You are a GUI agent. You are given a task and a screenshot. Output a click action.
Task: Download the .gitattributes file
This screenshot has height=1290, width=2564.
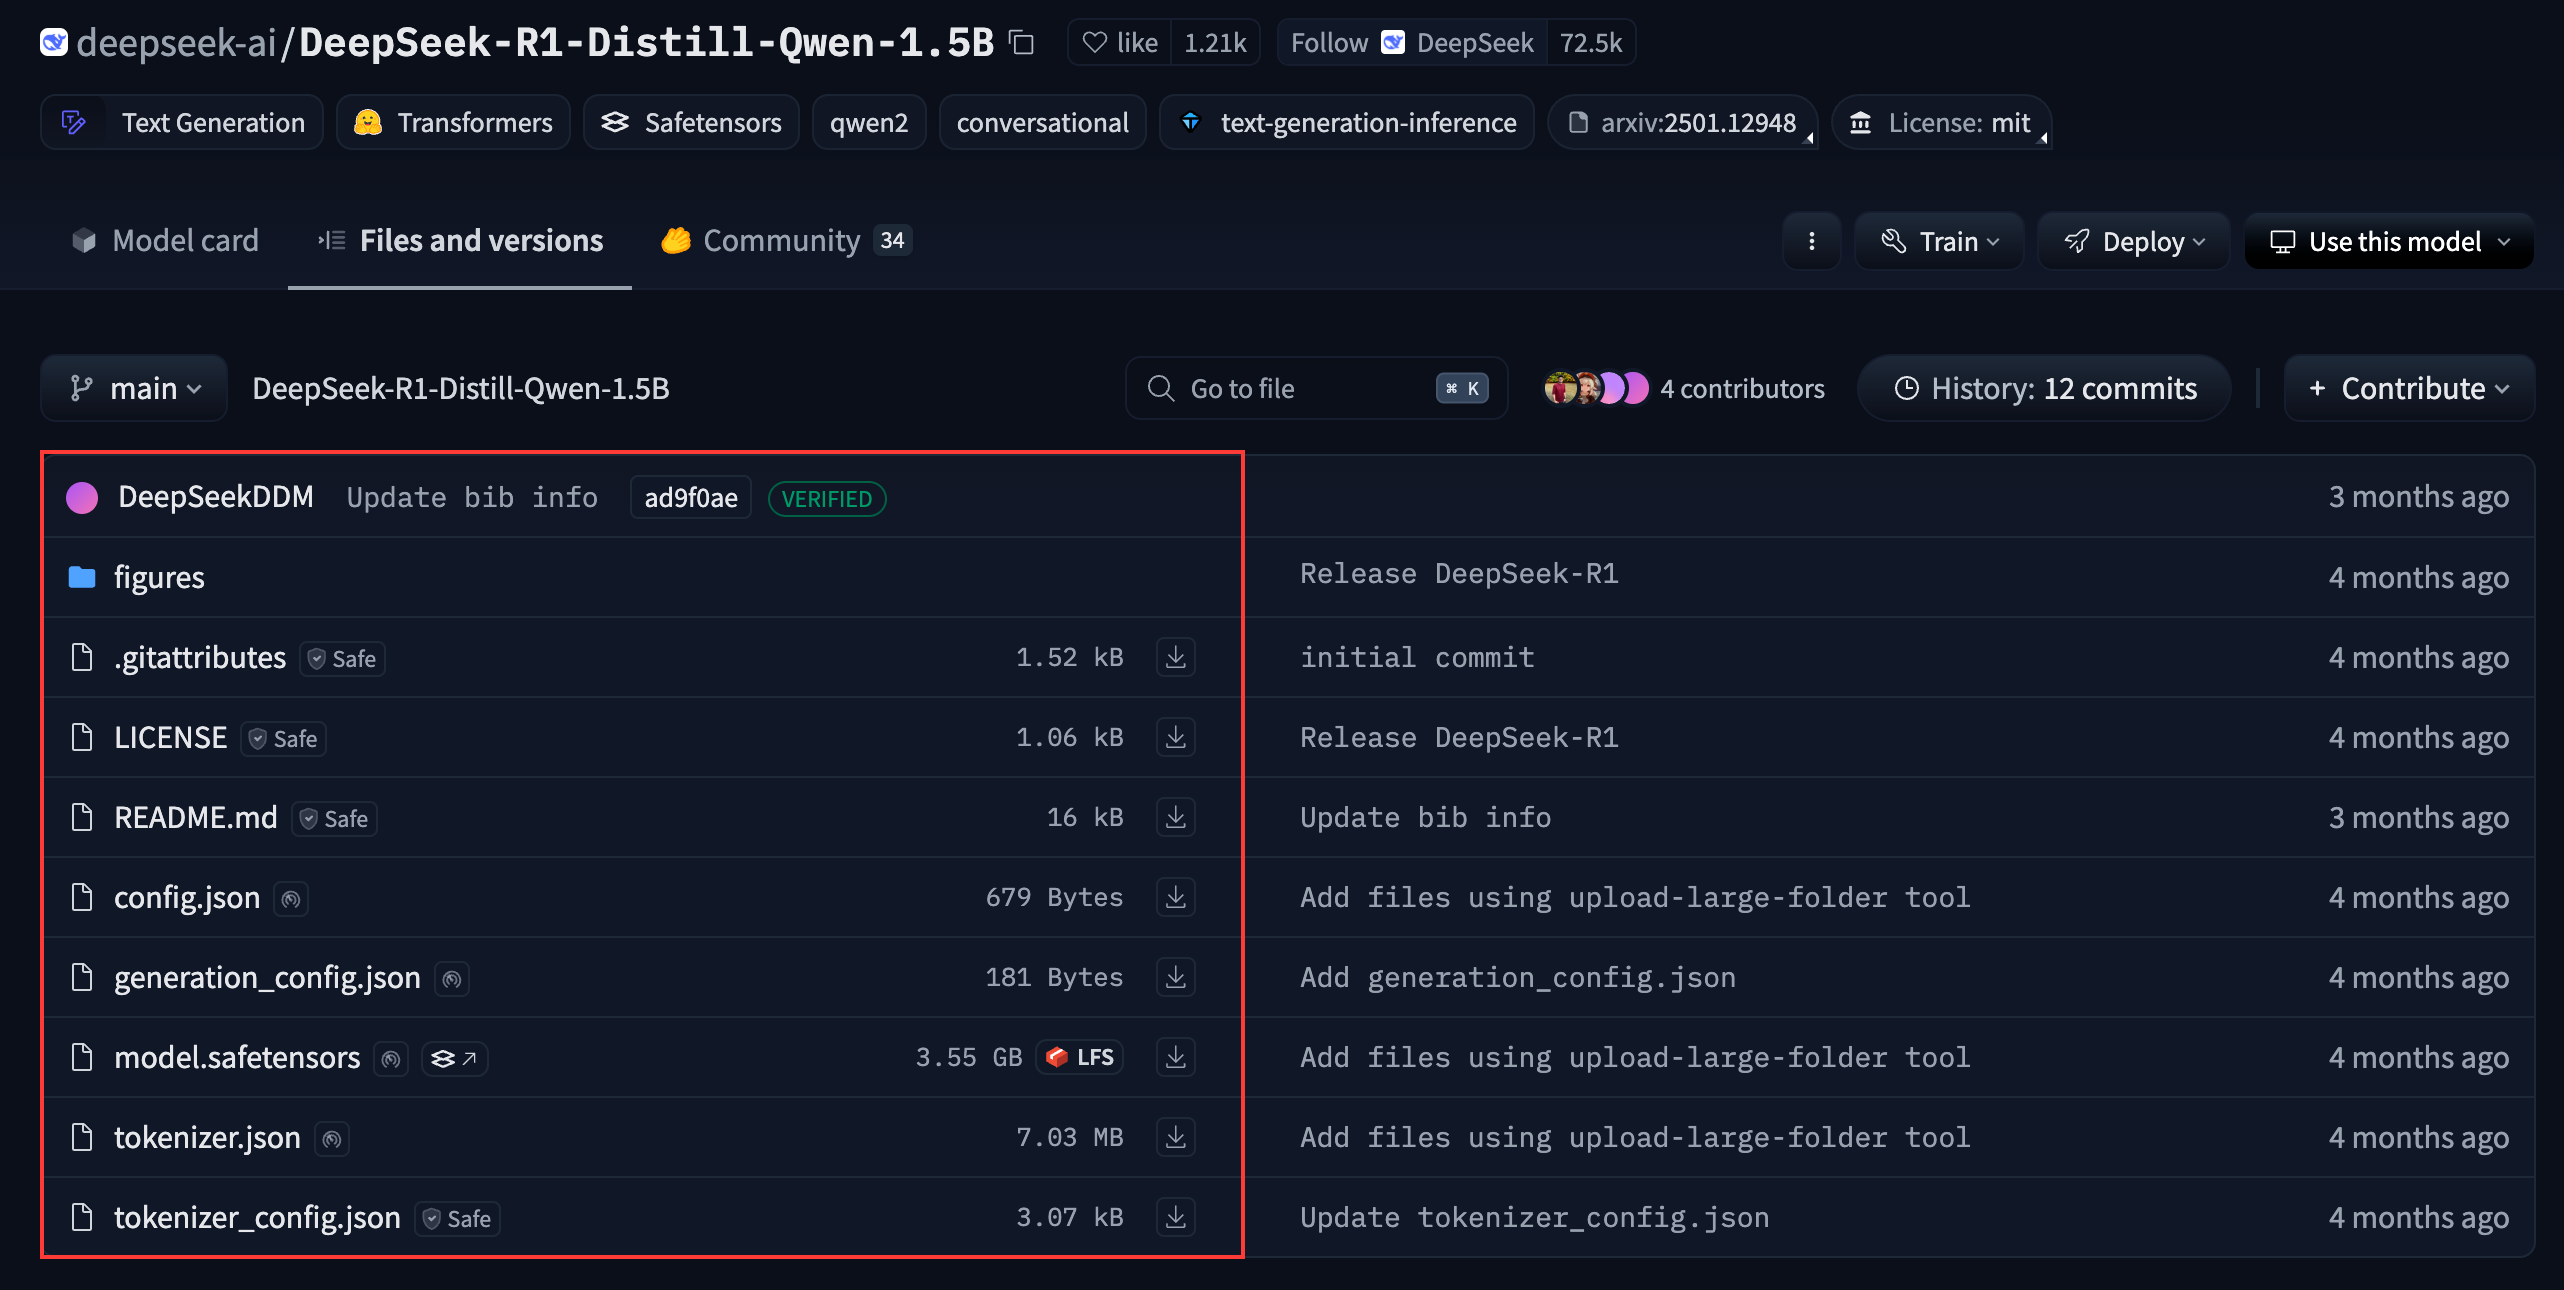pyautogui.click(x=1175, y=657)
